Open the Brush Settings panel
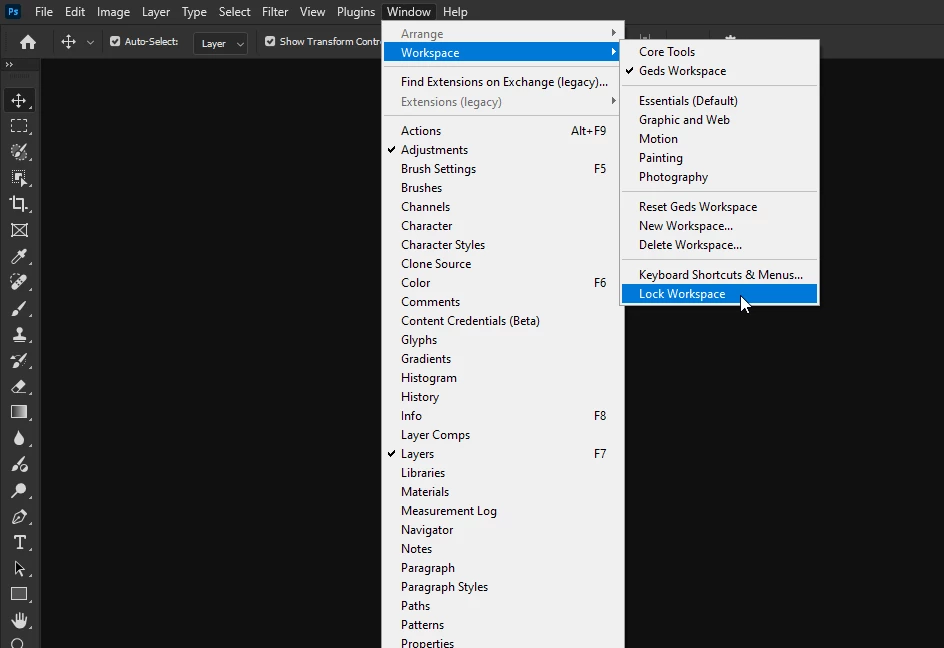The image size is (944, 648). [x=503, y=169]
